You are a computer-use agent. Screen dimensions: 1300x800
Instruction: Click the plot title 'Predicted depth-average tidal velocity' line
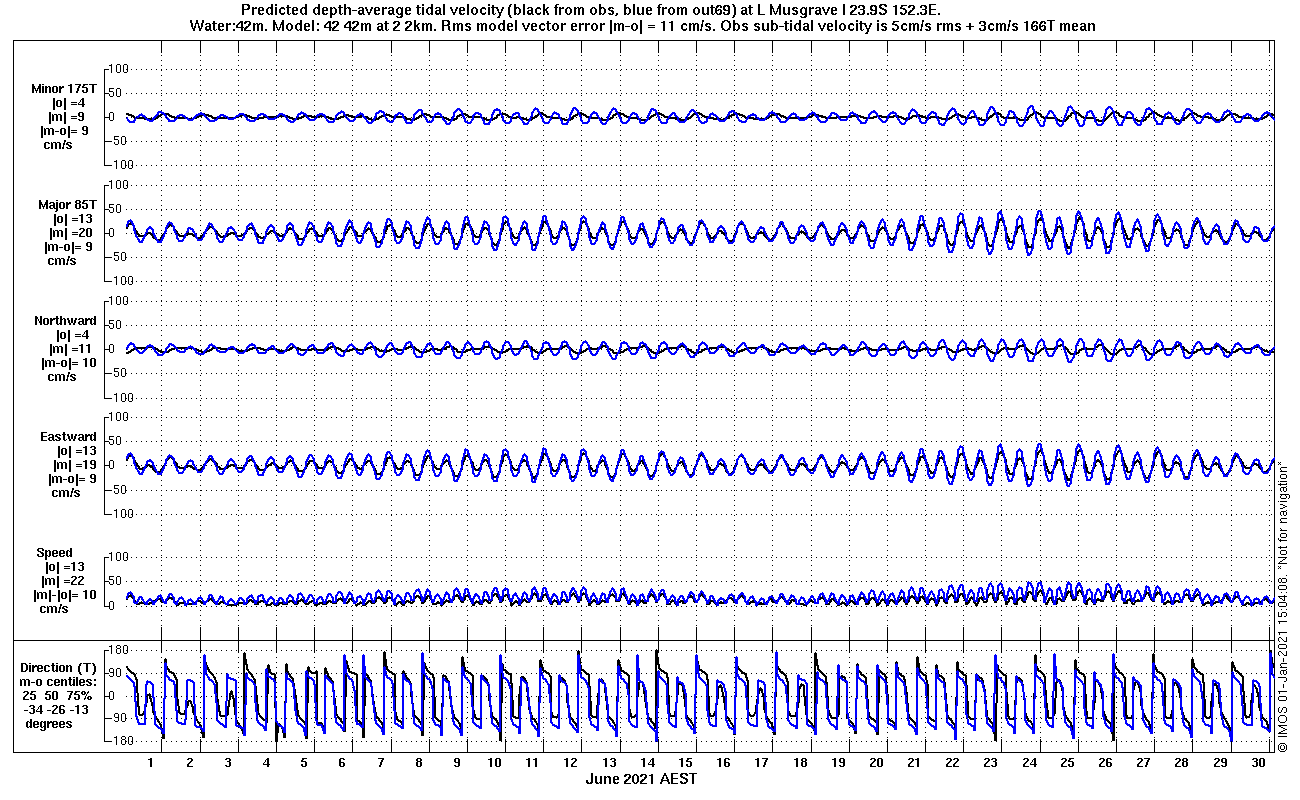coord(591,10)
